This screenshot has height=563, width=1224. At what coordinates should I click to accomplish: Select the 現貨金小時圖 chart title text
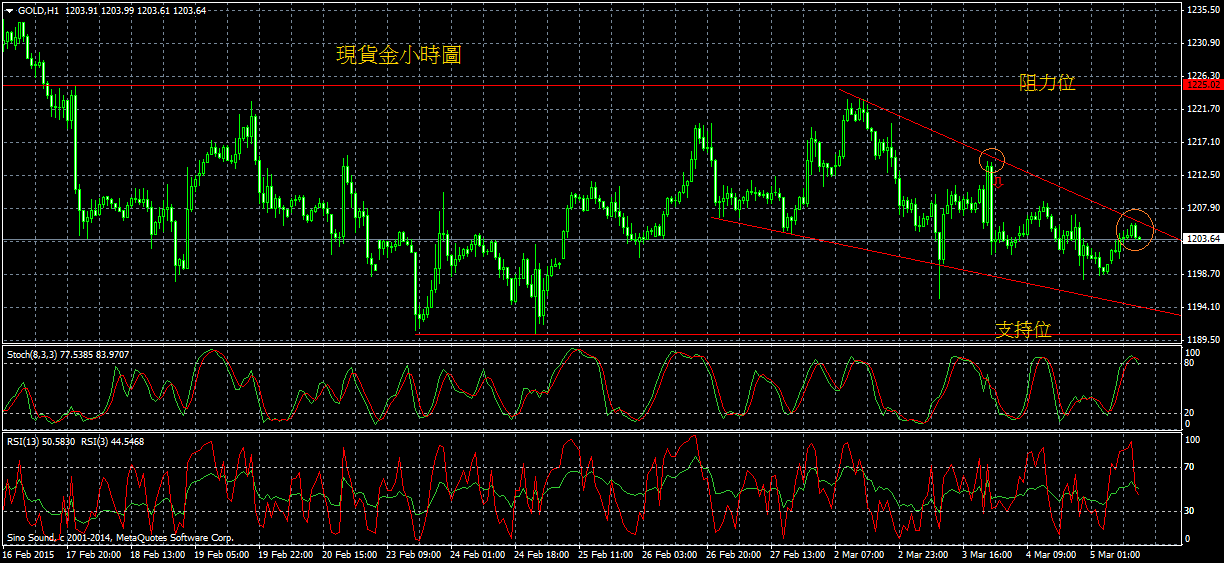pyautogui.click(x=398, y=56)
